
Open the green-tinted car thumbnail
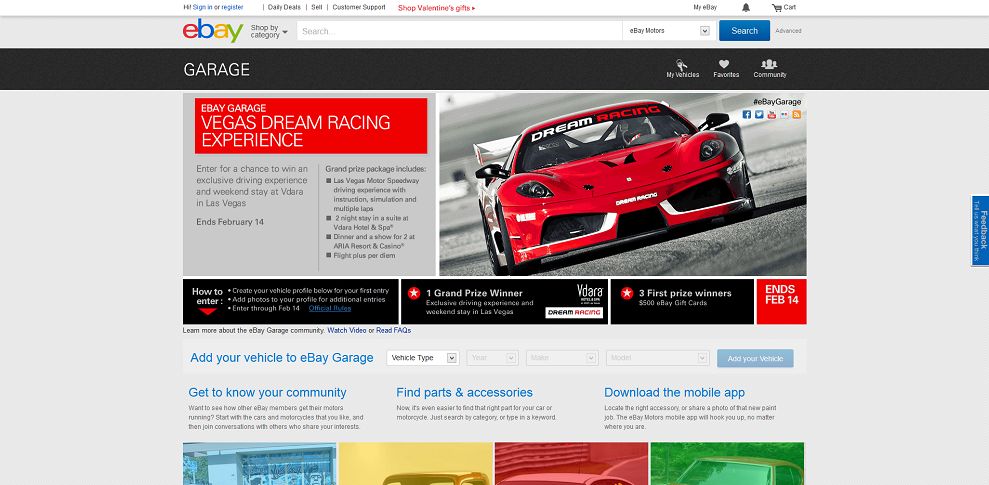tap(727, 464)
